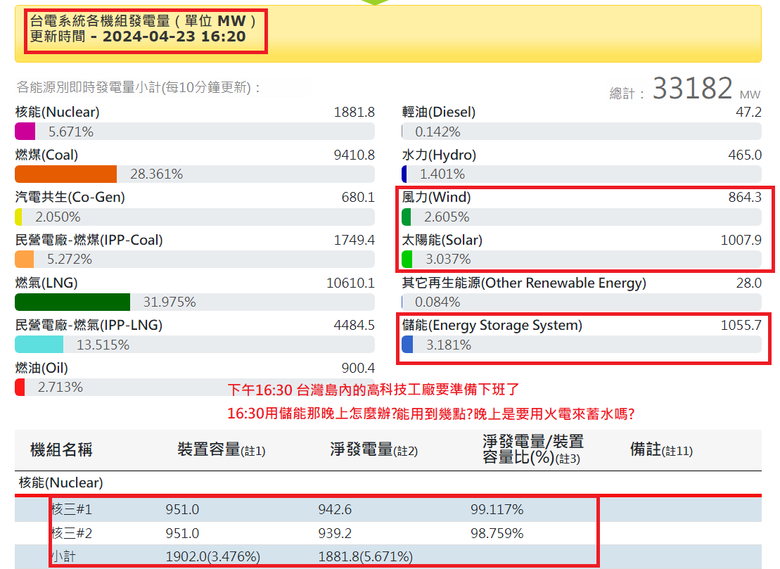Select the 核能(Nuclear) label in summary
The height and width of the screenshot is (569, 780).
57,112
